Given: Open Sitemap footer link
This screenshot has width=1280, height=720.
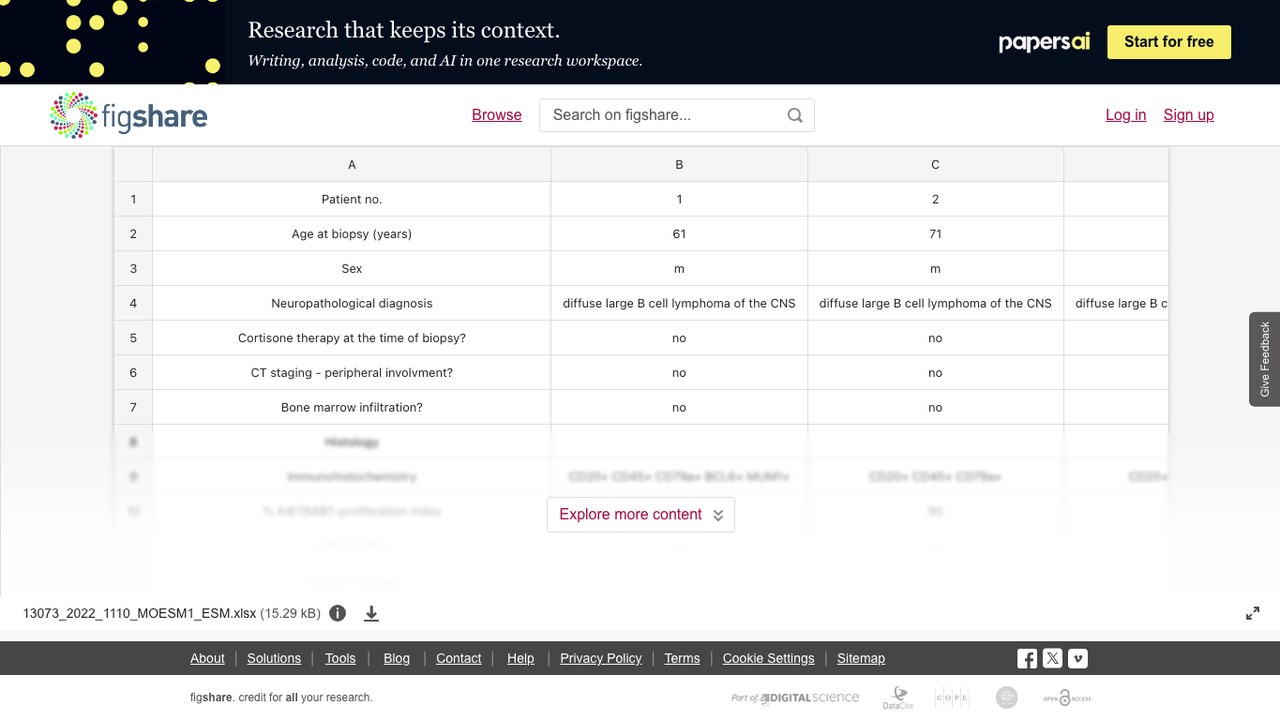Looking at the screenshot, I should click(861, 658).
